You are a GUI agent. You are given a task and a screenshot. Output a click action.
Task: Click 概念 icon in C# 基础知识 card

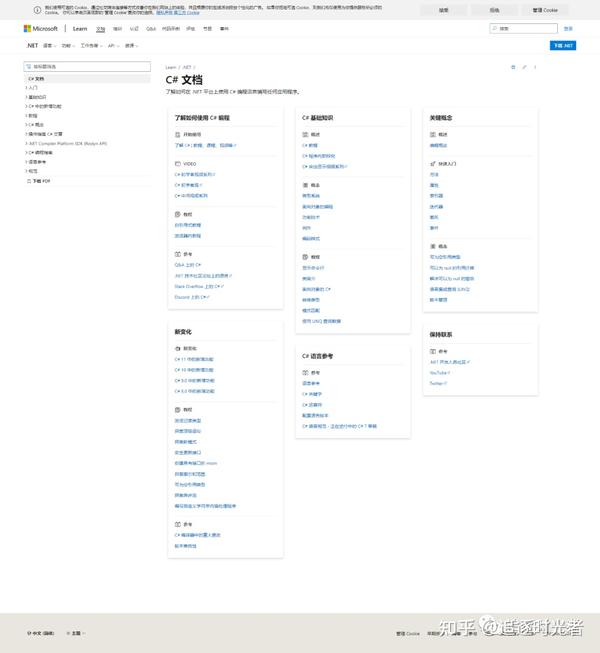pos(305,185)
